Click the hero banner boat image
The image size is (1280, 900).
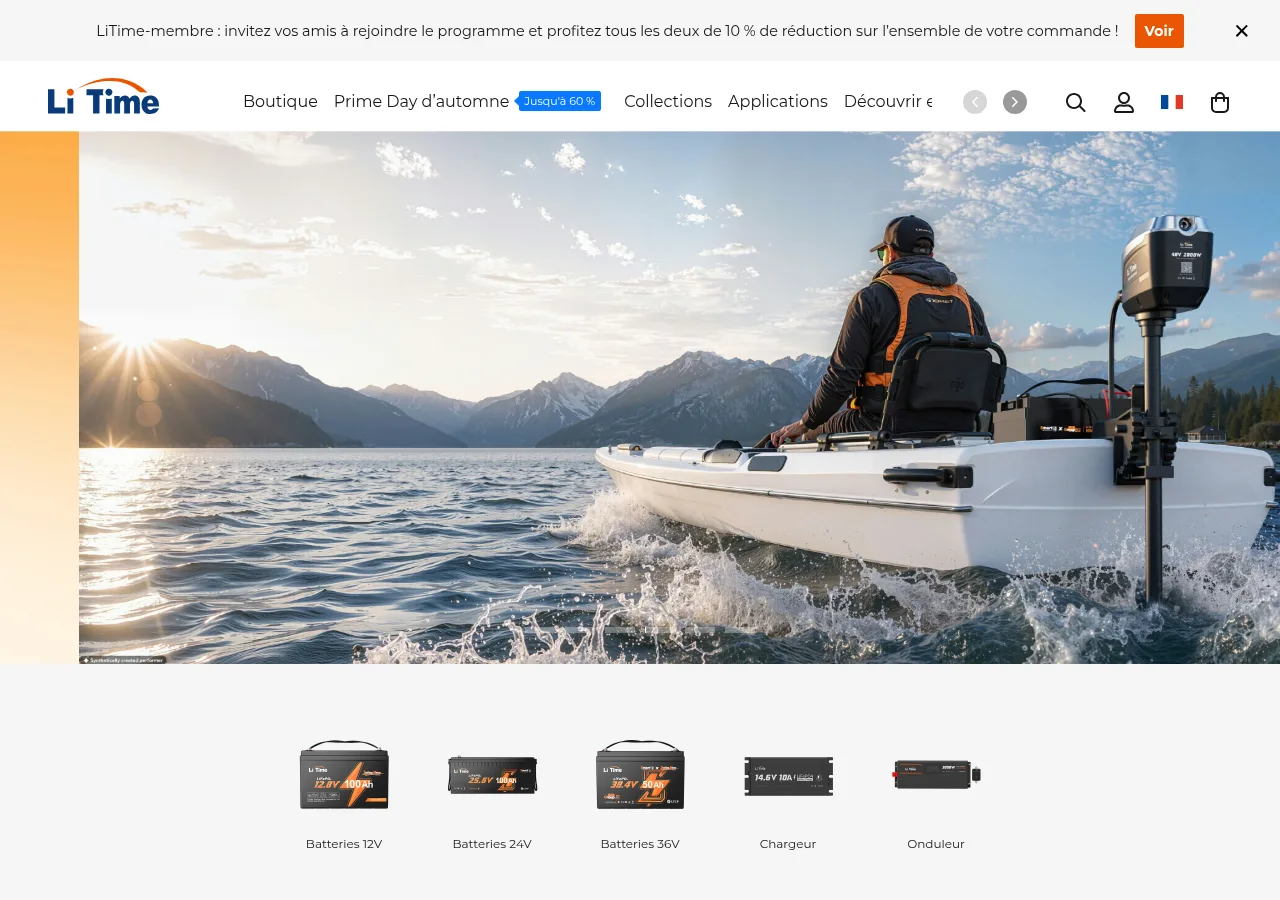(x=679, y=398)
